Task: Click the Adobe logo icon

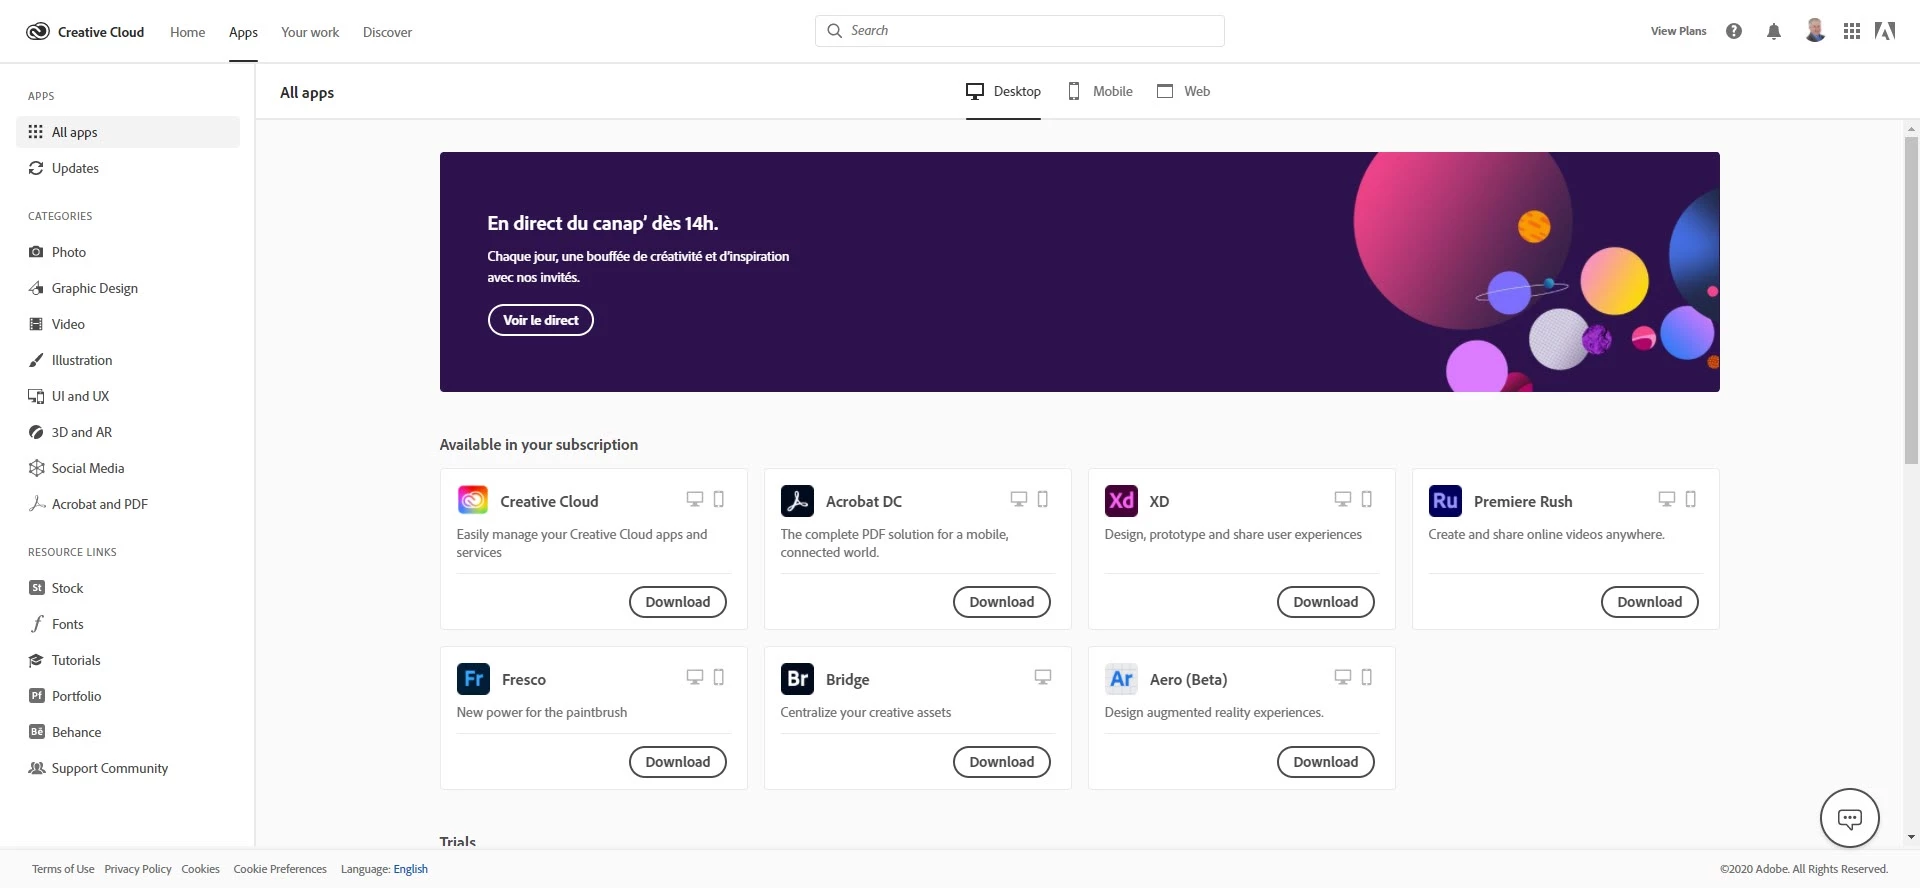Action: [1885, 31]
